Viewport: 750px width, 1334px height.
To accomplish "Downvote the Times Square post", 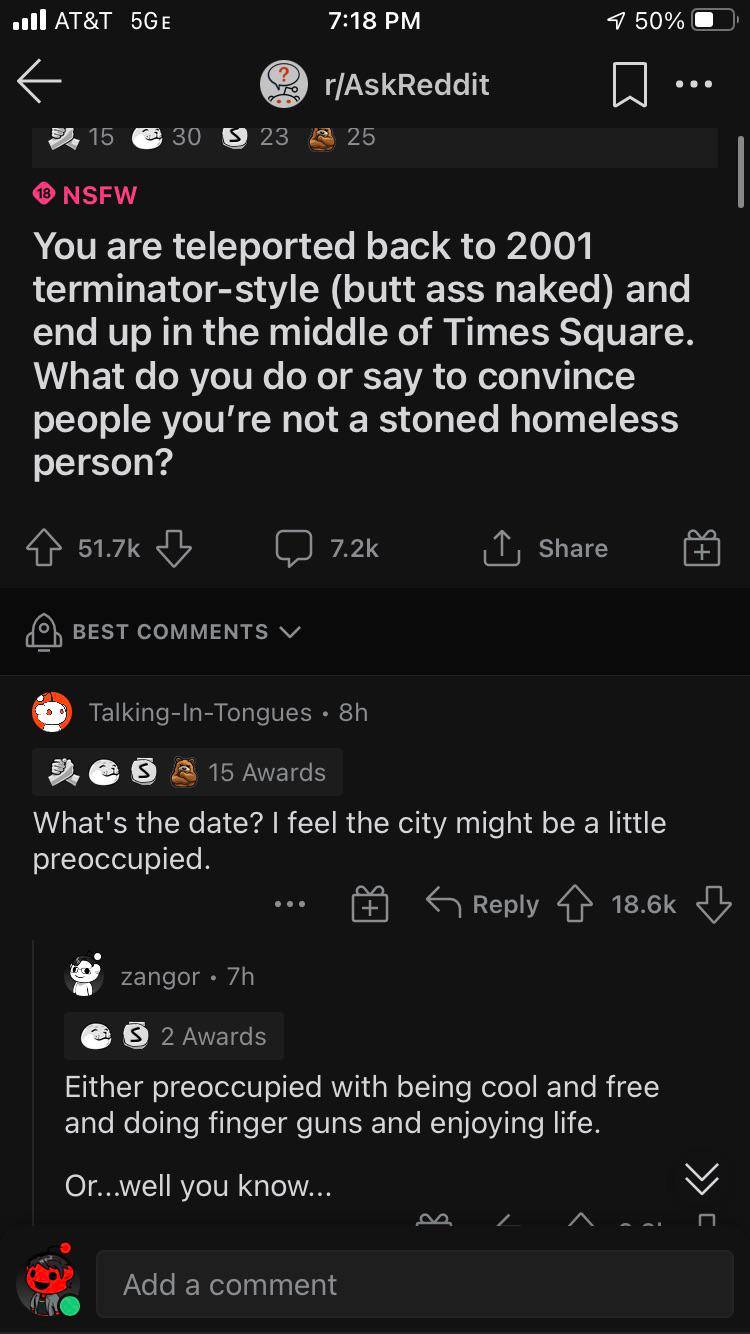I will pyautogui.click(x=173, y=548).
